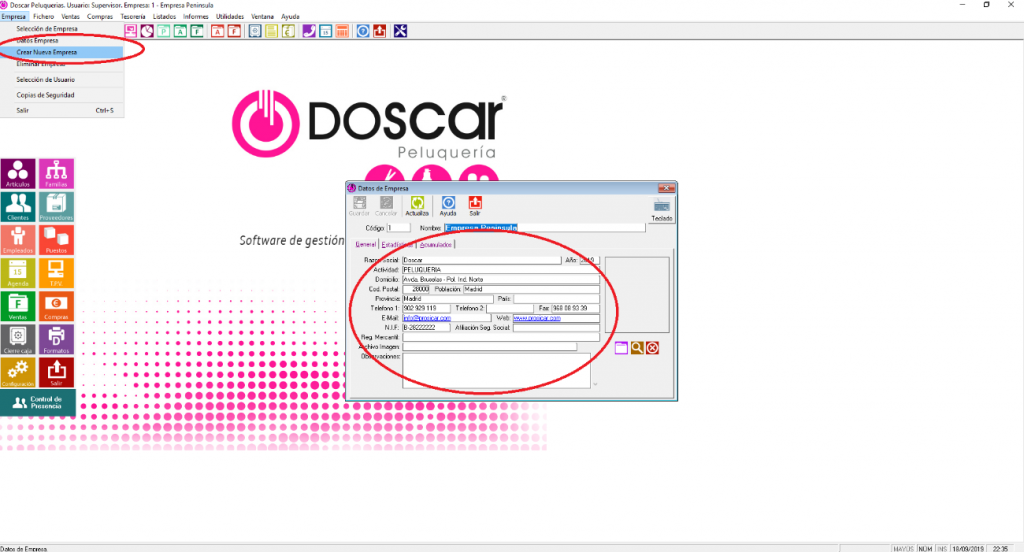Open the Puestos tile
The image size is (1024, 552).
pos(56,240)
